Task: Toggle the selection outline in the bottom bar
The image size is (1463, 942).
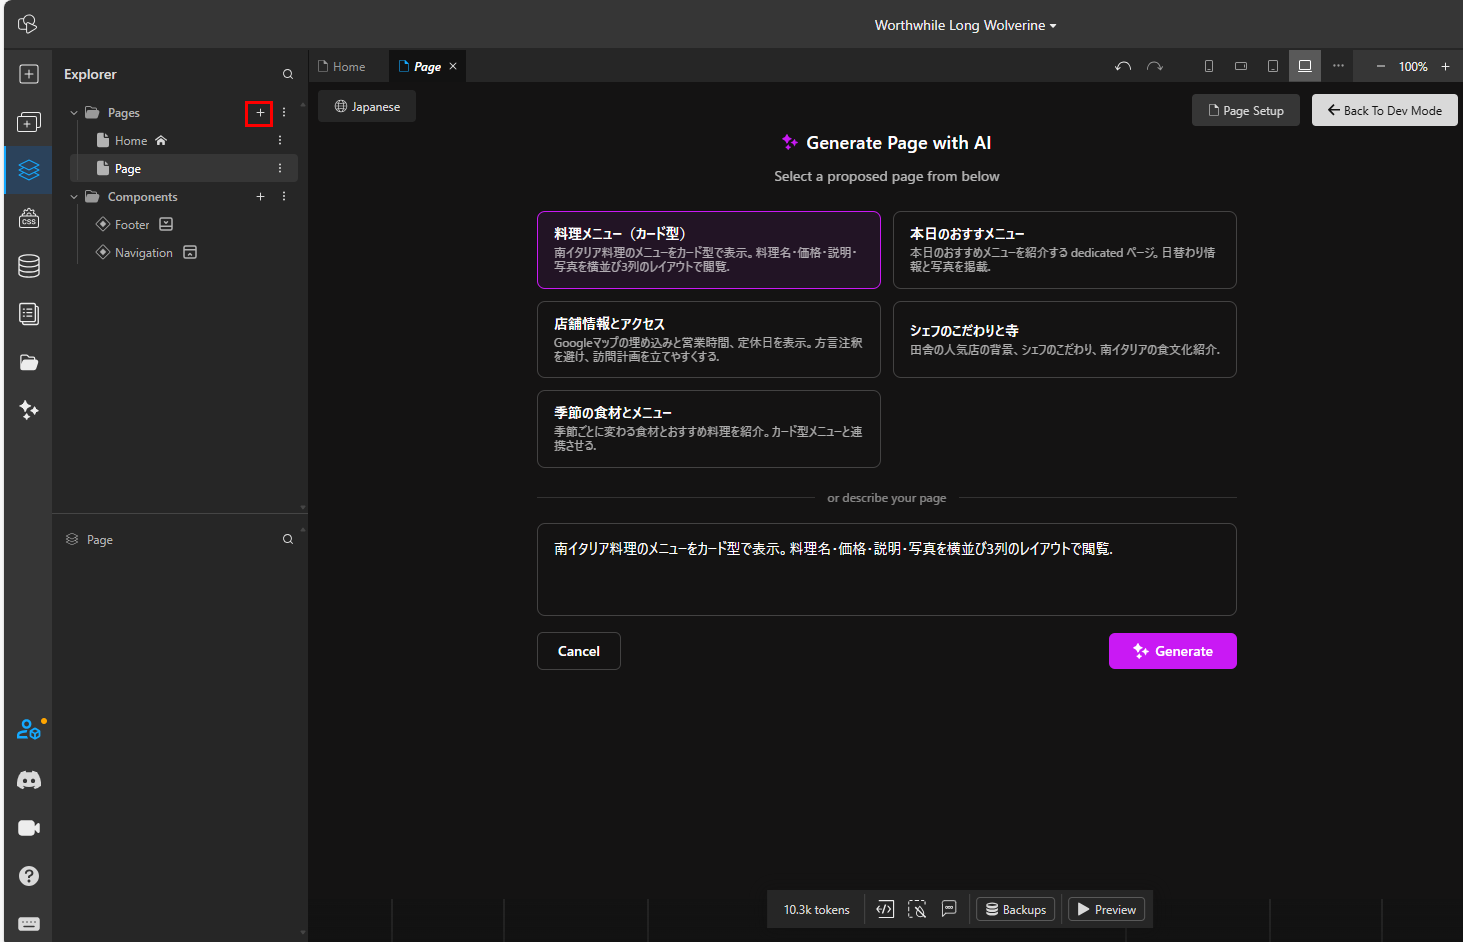Action: coord(917,909)
